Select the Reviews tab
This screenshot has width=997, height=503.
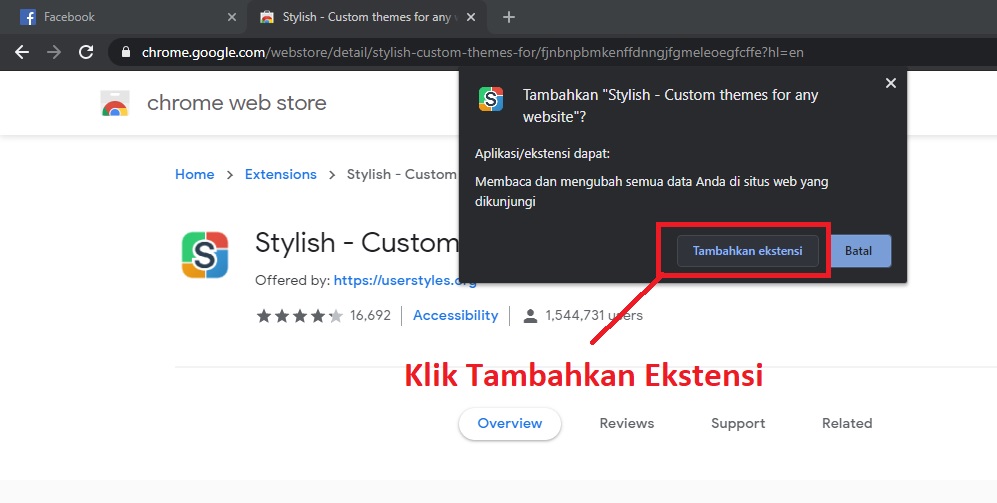tap(626, 424)
